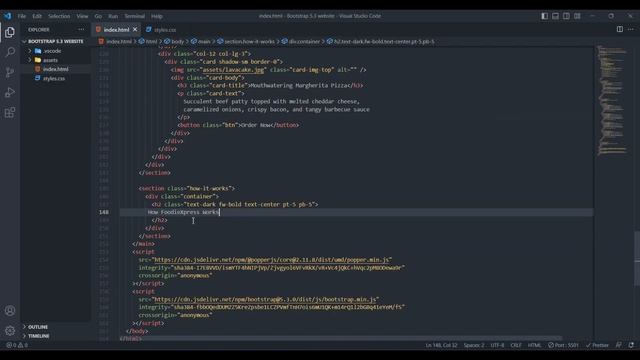Click Ln 148 cursor position status
The height and width of the screenshot is (360, 640).
point(441,345)
